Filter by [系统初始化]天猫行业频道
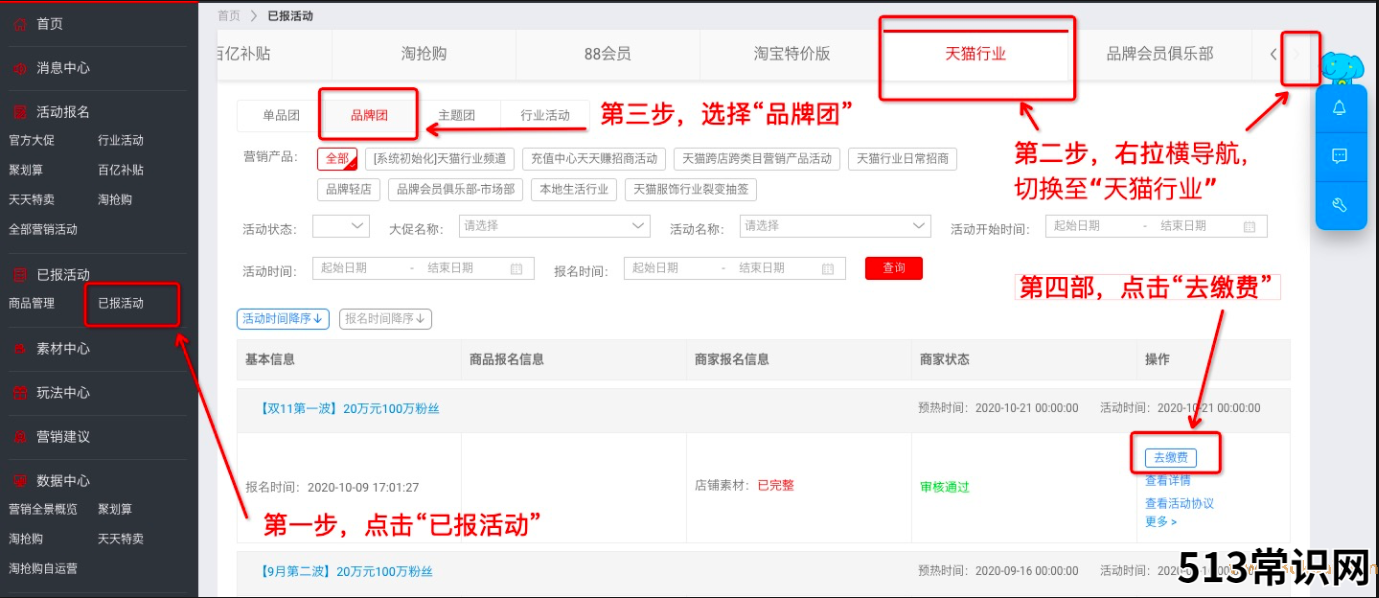Viewport: 1379px width, 598px height. point(440,158)
